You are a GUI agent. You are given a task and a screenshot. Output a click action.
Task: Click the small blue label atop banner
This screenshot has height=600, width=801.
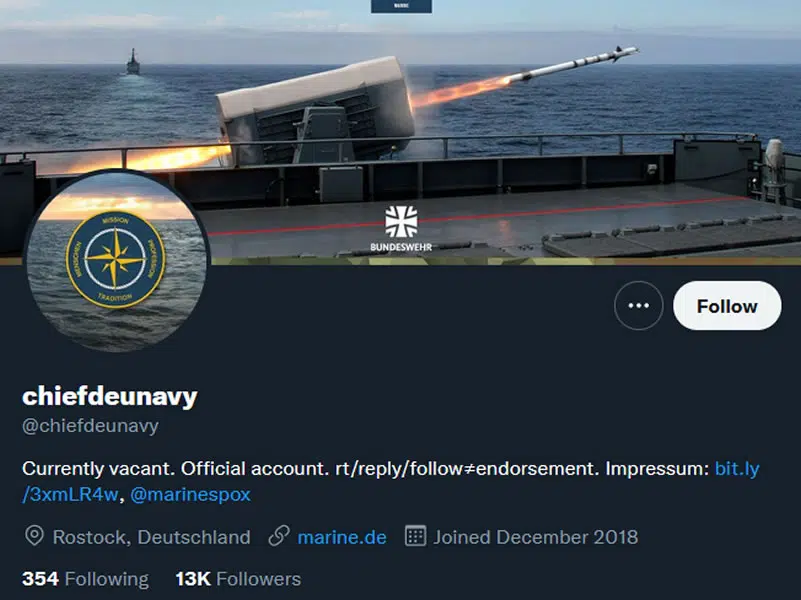(401, 6)
